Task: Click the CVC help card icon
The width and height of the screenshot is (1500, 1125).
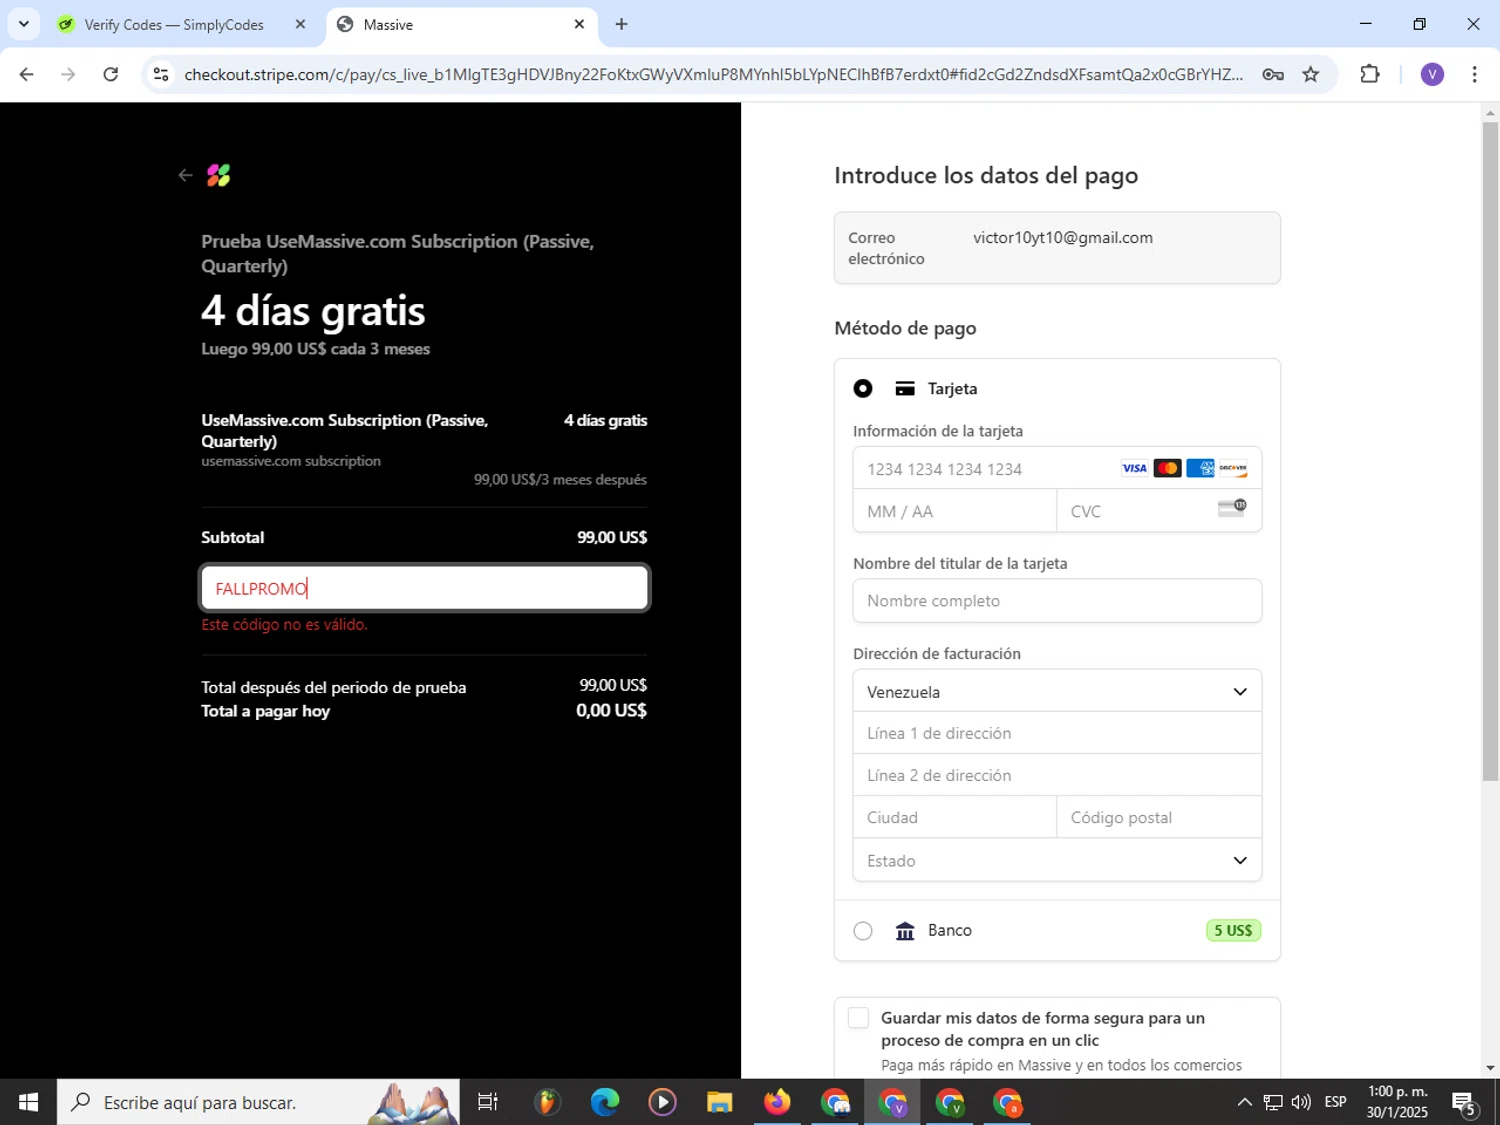Action: click(x=1232, y=508)
